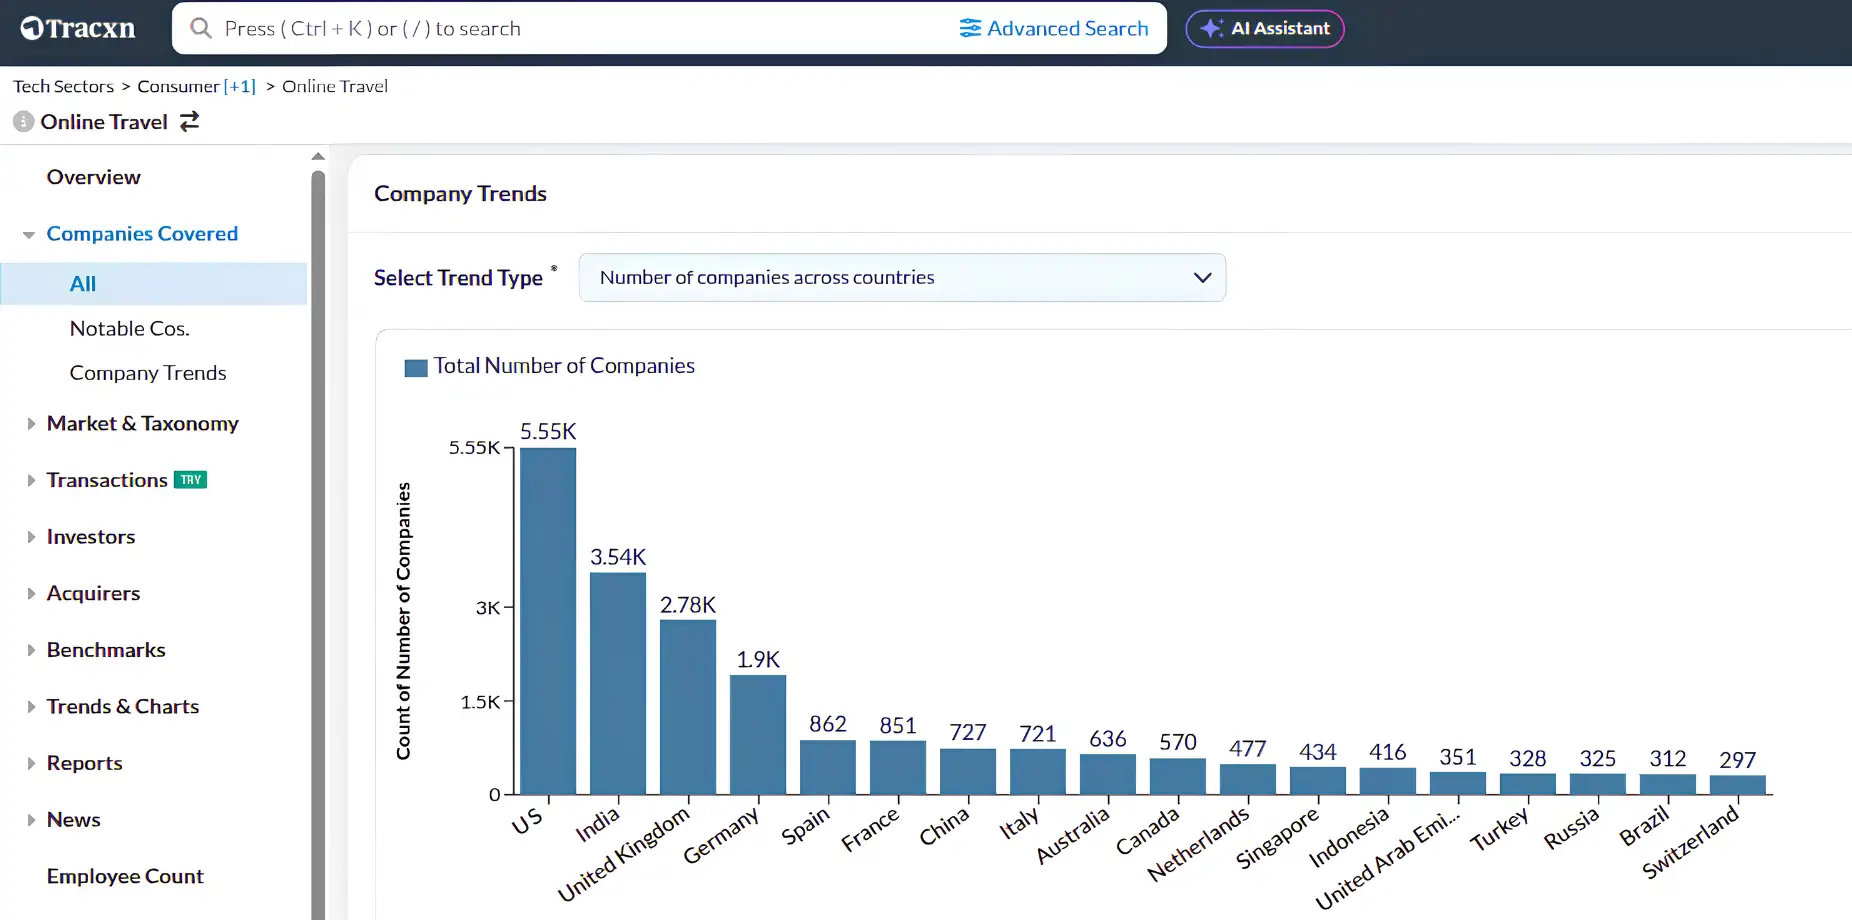Click the '5.55K' bar value label

tap(548, 432)
